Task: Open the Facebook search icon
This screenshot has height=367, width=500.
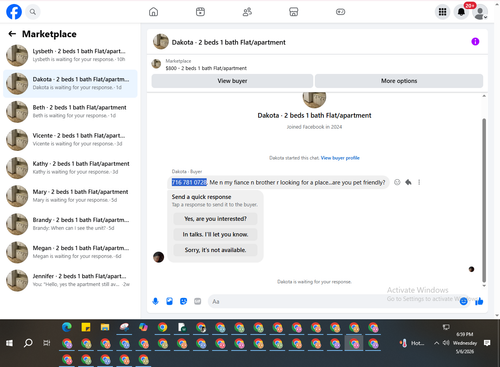Action: click(x=33, y=12)
